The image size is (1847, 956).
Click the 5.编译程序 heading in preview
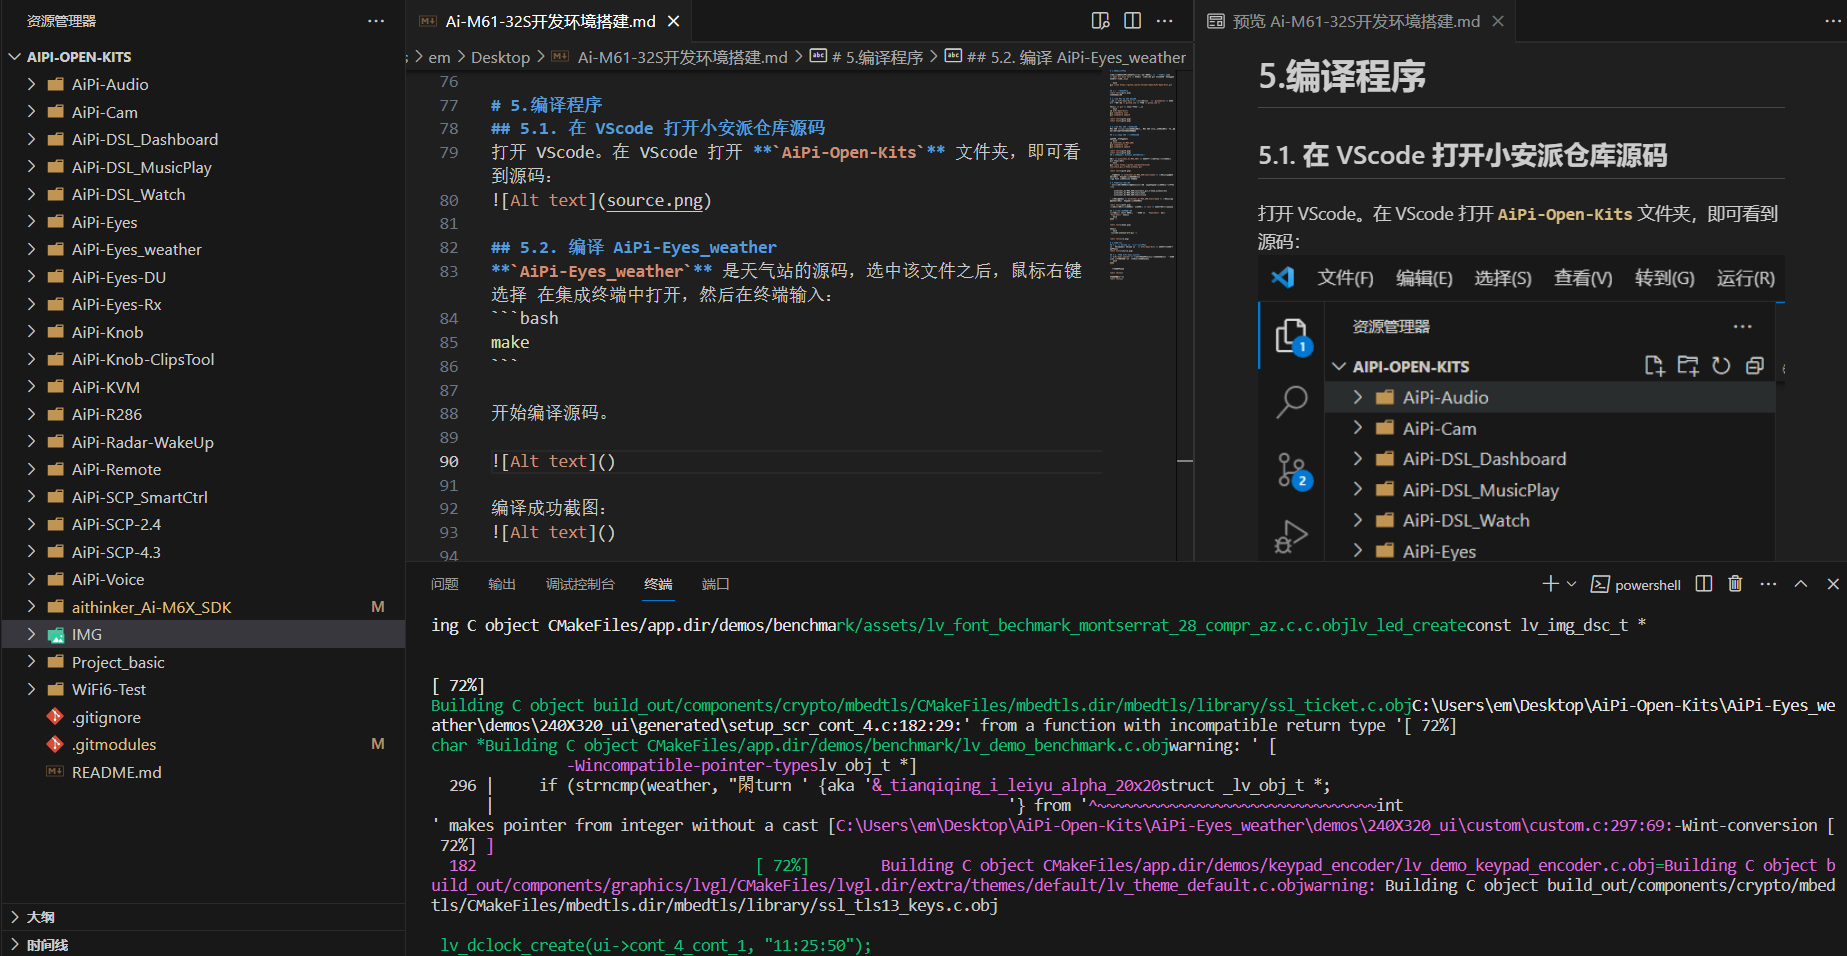pos(1342,76)
